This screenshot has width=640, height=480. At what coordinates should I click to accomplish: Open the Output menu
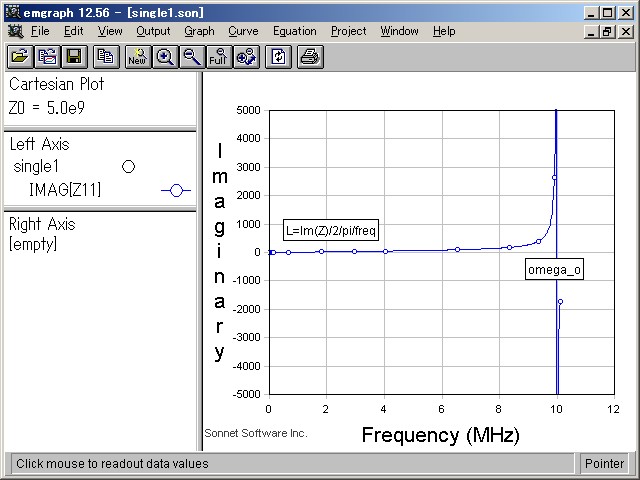pyautogui.click(x=153, y=31)
